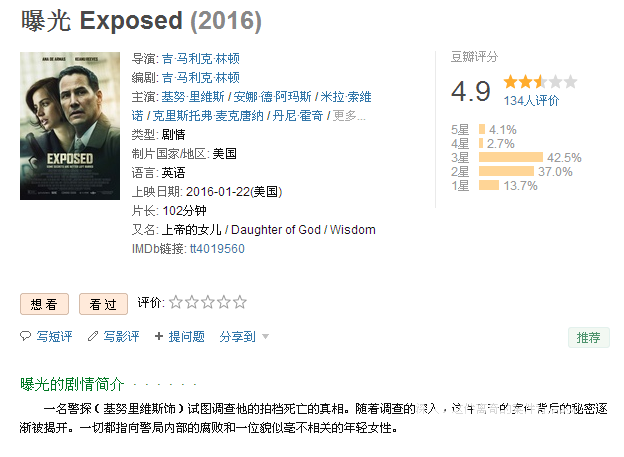Screen dimensions: 624x457
Task: Open the IMDb link tt4019560
Action: coord(217,249)
